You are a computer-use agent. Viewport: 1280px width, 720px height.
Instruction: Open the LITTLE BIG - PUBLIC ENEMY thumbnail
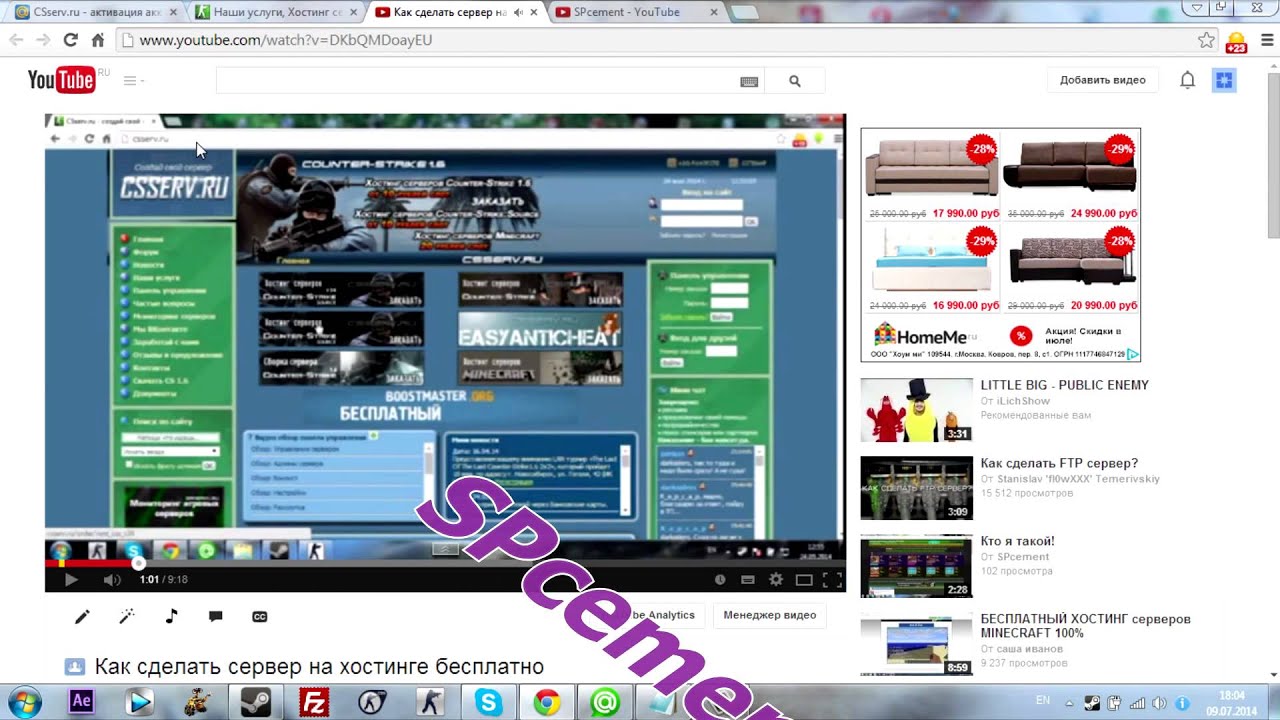[916, 410]
